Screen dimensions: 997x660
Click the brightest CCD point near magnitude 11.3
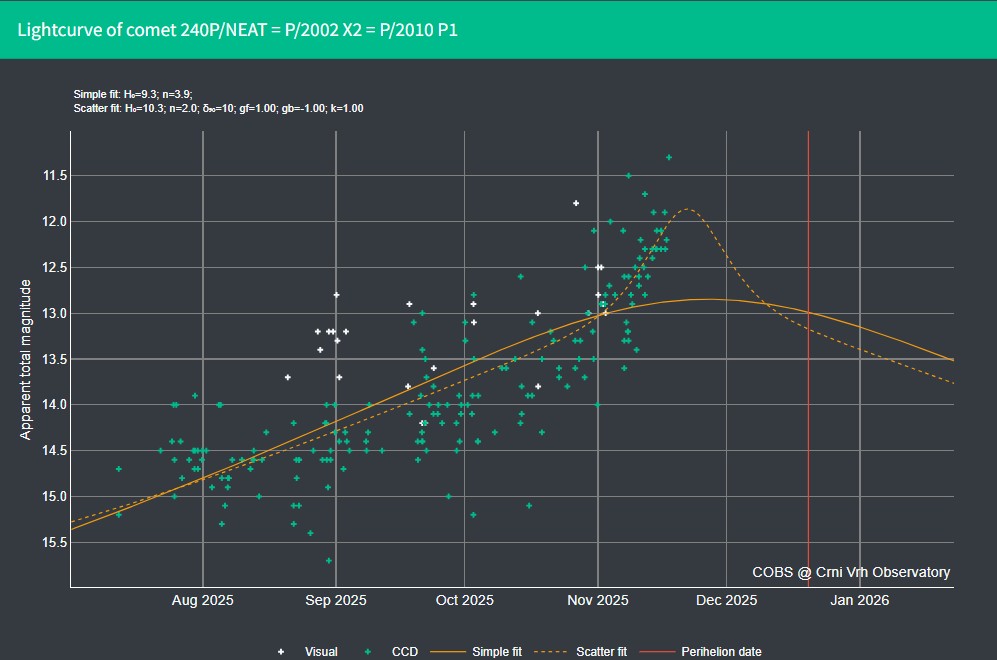[x=669, y=157]
